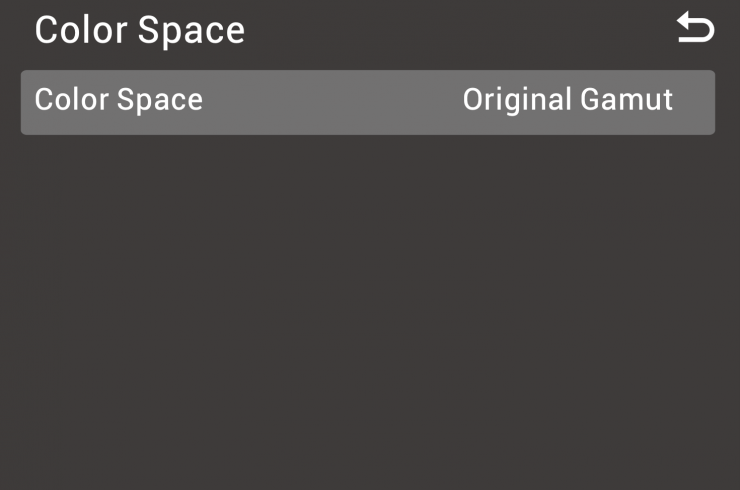This screenshot has height=490, width=740.
Task: Click the Color Space header text
Action: pos(139,30)
